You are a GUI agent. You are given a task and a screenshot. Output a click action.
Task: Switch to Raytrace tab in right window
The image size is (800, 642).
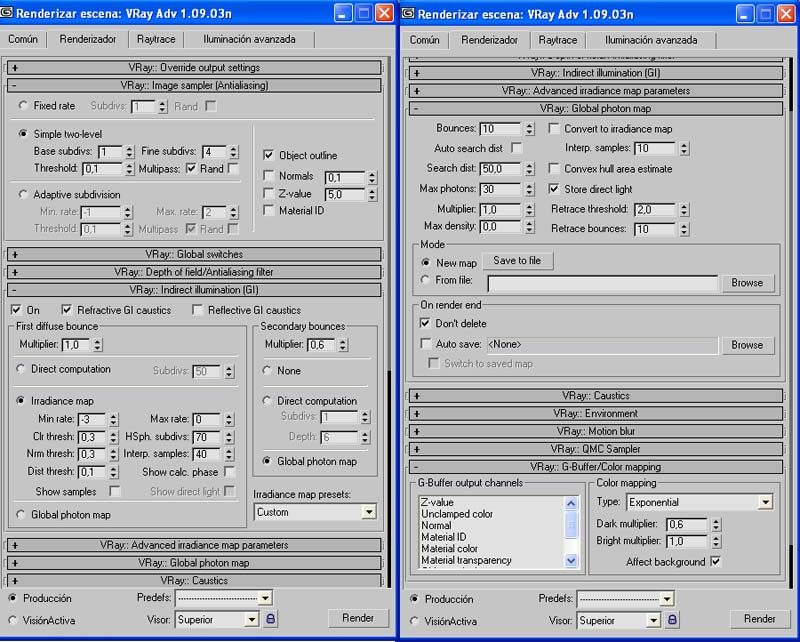tap(558, 40)
